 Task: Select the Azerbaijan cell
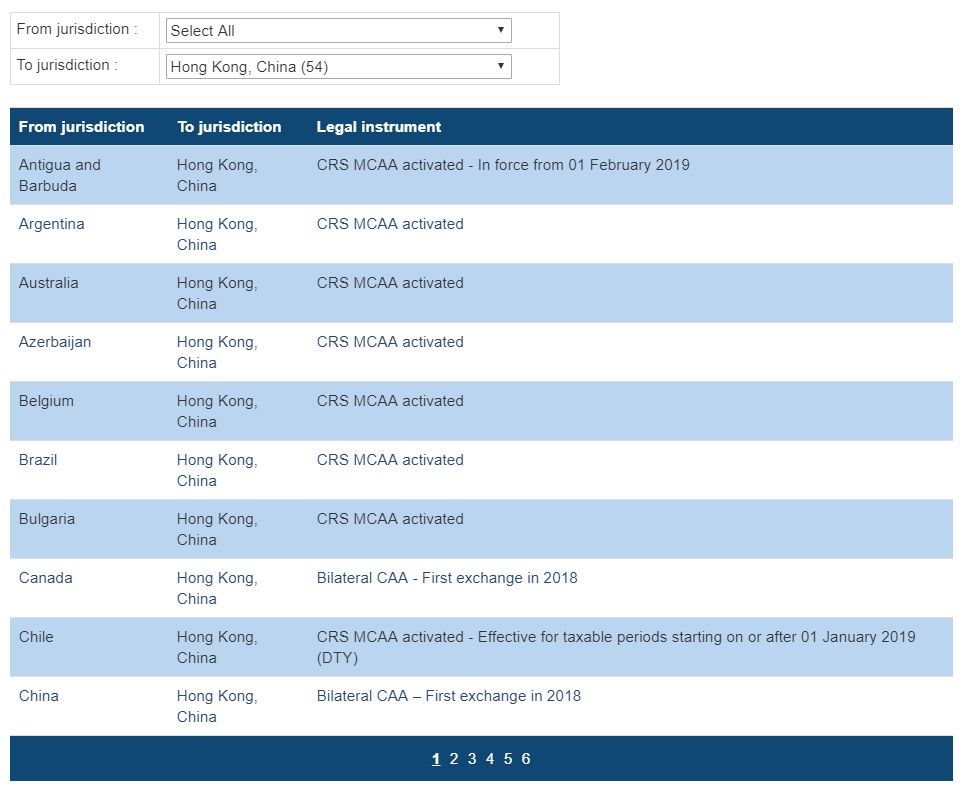(x=55, y=342)
